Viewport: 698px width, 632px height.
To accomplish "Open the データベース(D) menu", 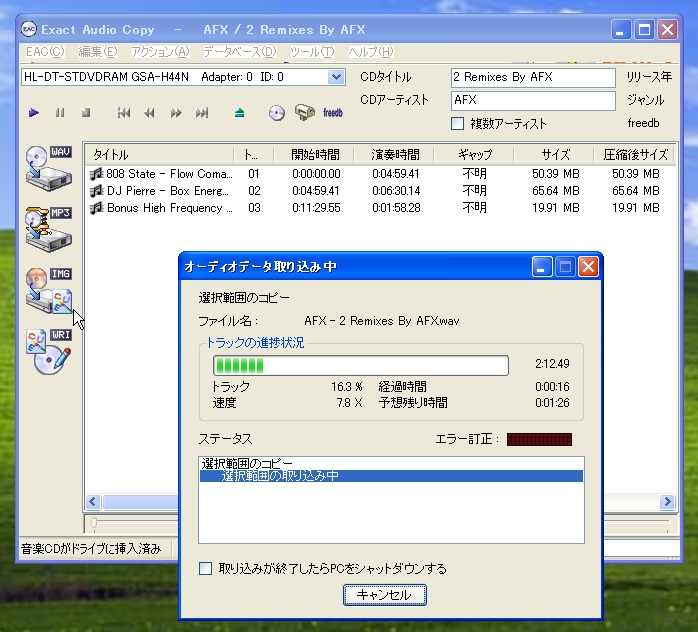I will pyautogui.click(x=240, y=52).
